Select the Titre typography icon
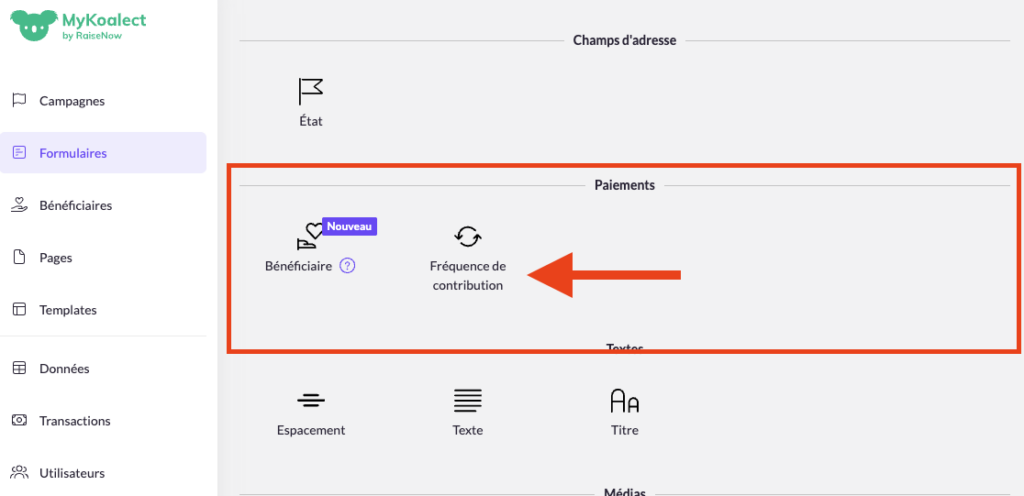Screen dimensions: 1024x496 coord(624,401)
